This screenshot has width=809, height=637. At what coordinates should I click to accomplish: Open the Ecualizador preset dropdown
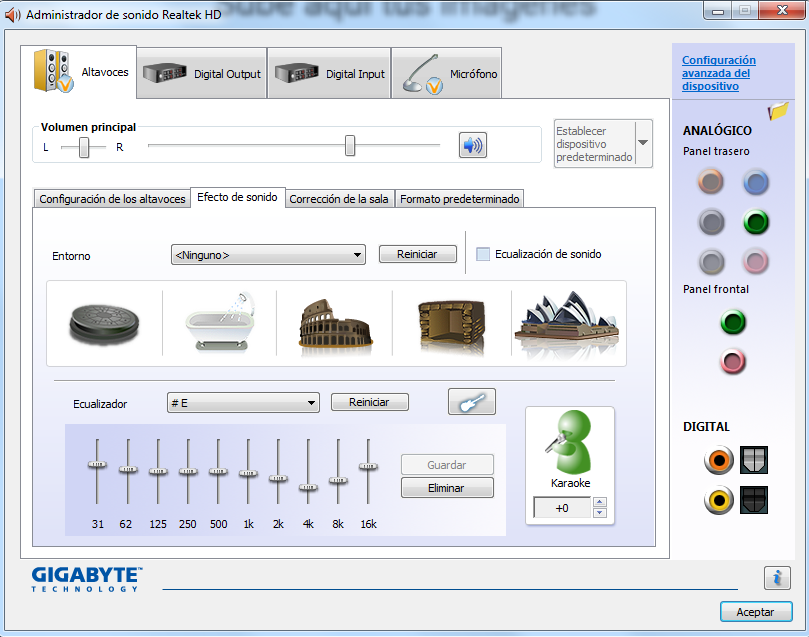pyautogui.click(x=243, y=403)
